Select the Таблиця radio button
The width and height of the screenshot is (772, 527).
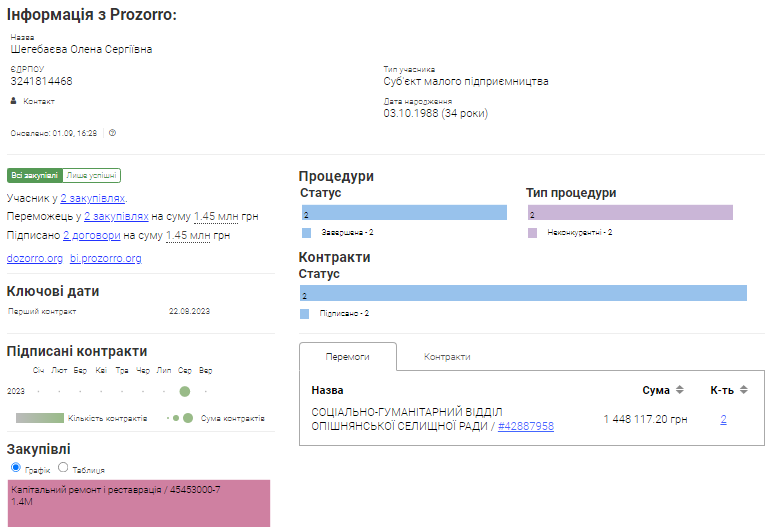(x=63, y=468)
